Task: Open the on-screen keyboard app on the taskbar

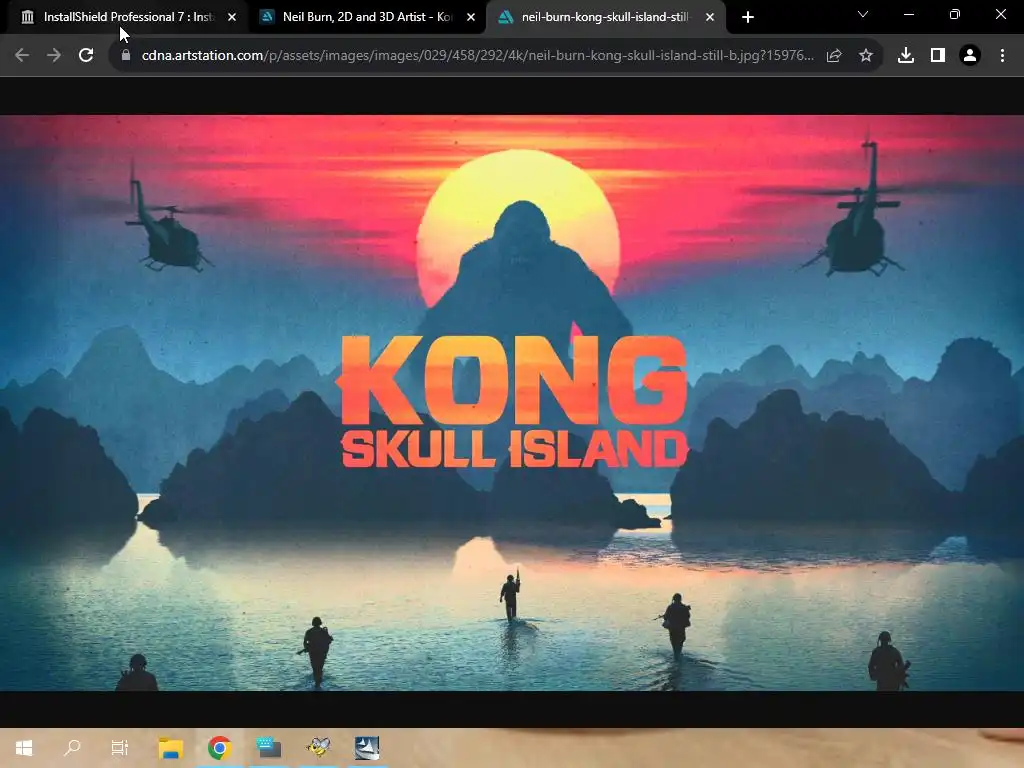Action: 268,748
